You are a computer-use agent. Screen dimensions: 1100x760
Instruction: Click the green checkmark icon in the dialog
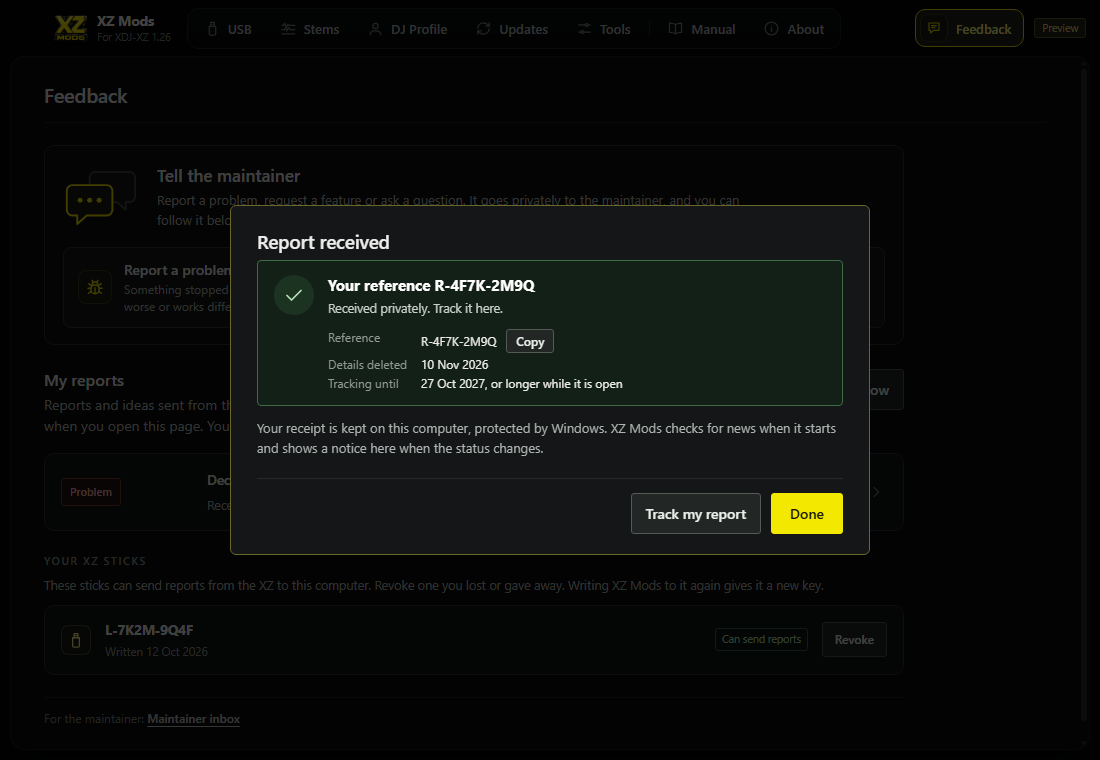coord(294,295)
